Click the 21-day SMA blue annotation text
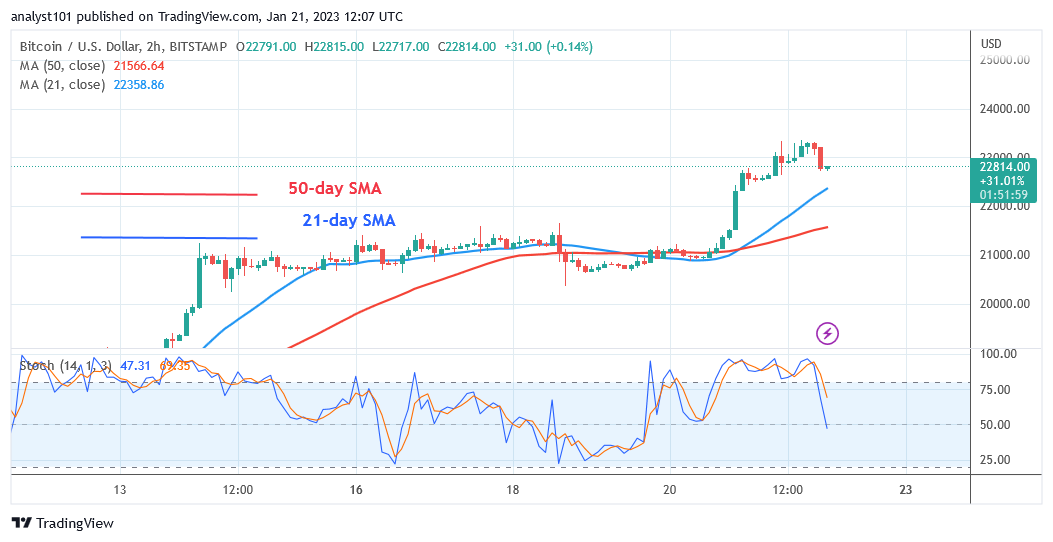Image resolution: width=1053 pixels, height=542 pixels. pyautogui.click(x=349, y=220)
